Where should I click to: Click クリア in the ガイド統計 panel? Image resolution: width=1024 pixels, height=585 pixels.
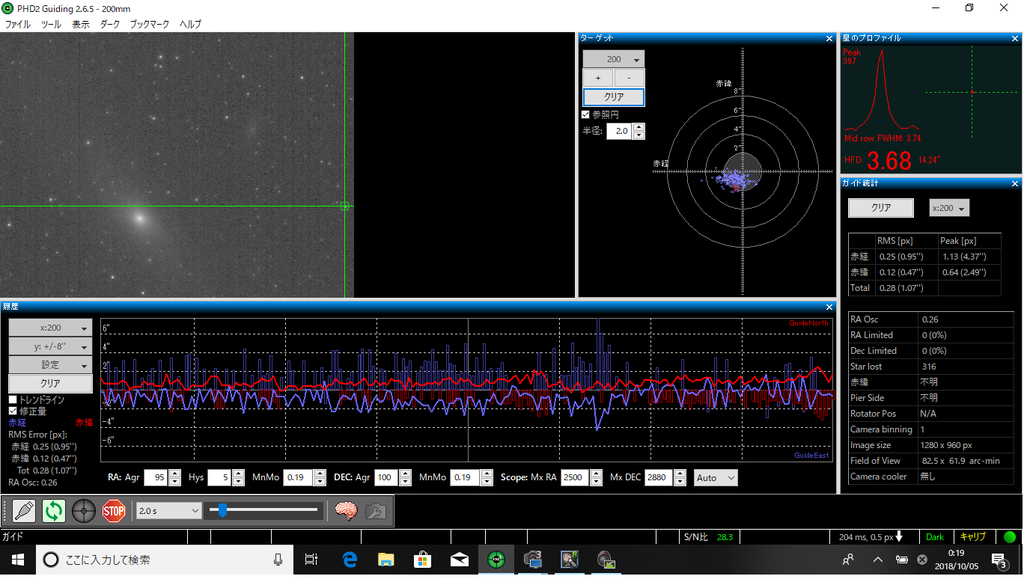[880, 208]
